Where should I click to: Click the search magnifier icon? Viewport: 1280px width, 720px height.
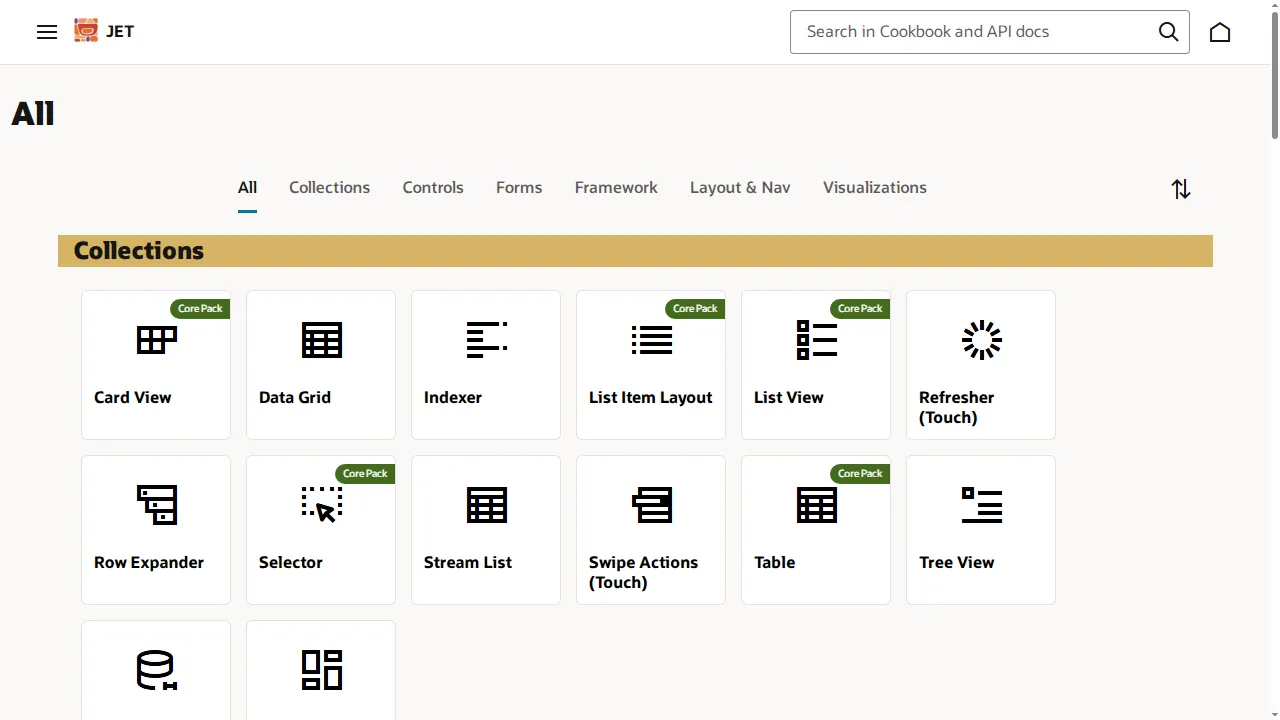(x=1168, y=32)
